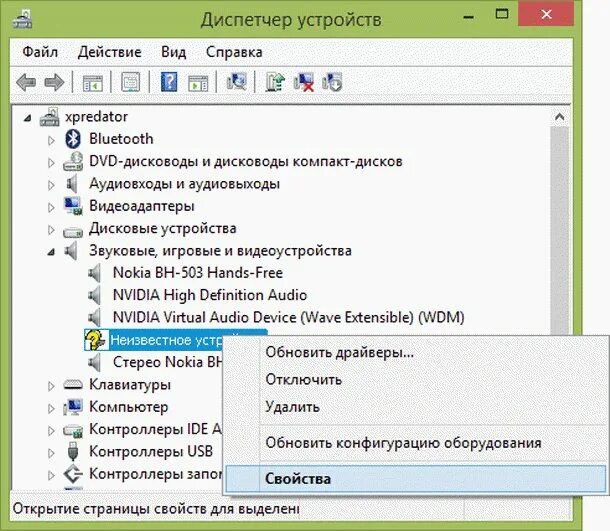
Task: Select NVIDIA Virtual Audio Device (WDM)
Action: coord(289,317)
